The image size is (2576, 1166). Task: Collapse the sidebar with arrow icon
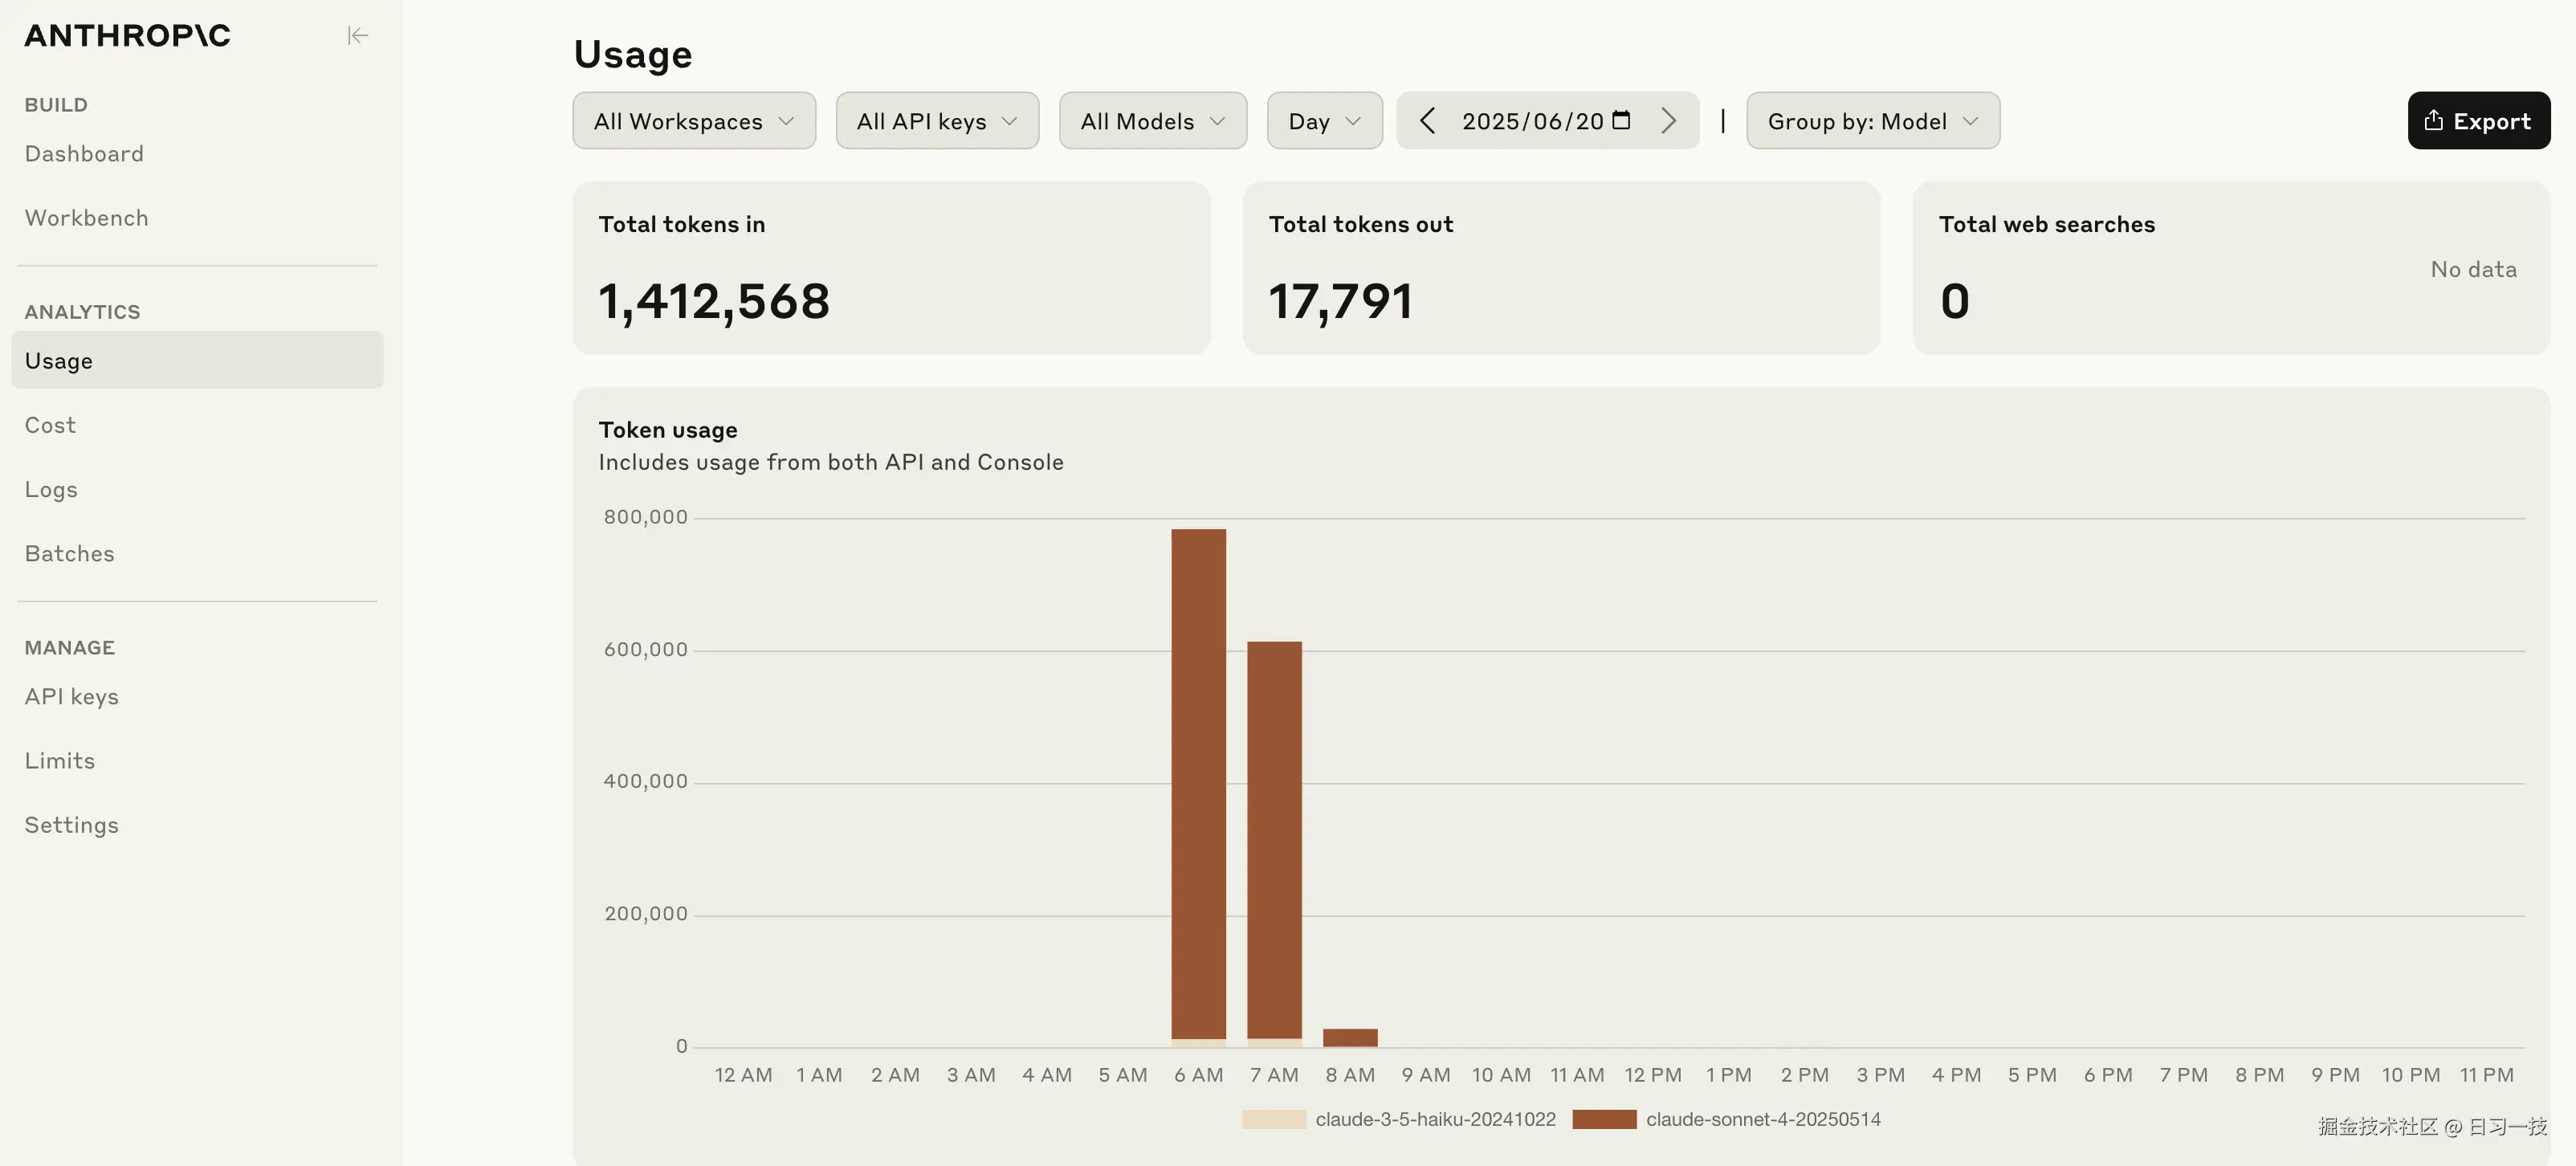357,36
